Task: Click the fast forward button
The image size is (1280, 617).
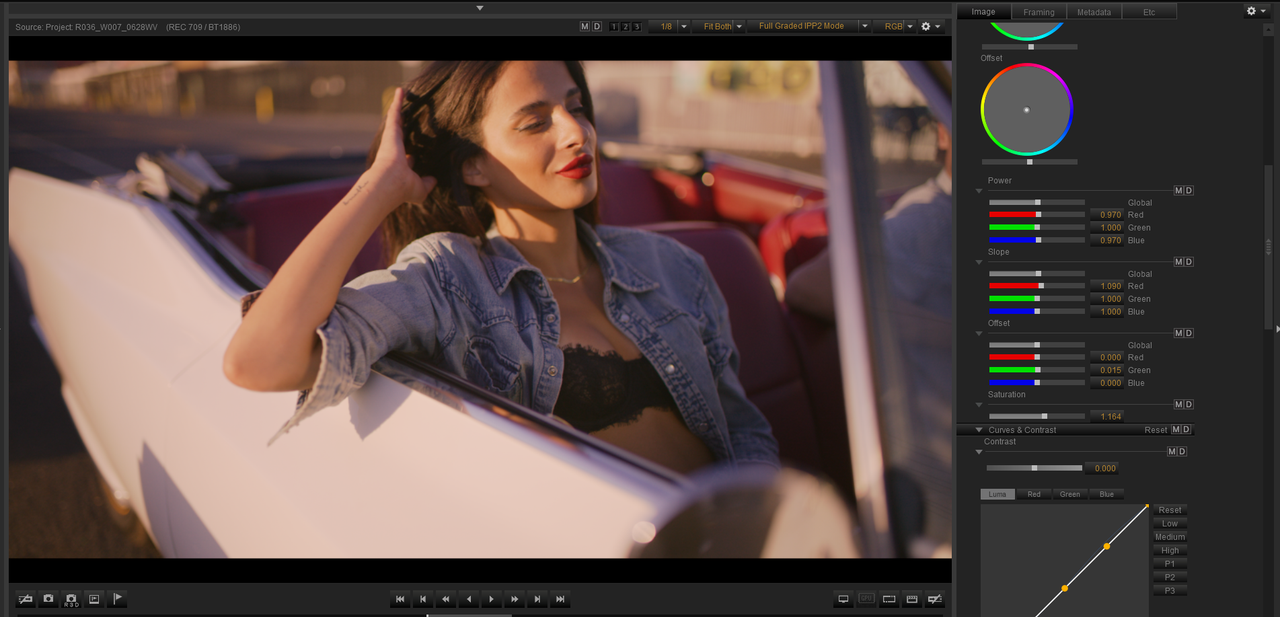Action: [x=515, y=599]
